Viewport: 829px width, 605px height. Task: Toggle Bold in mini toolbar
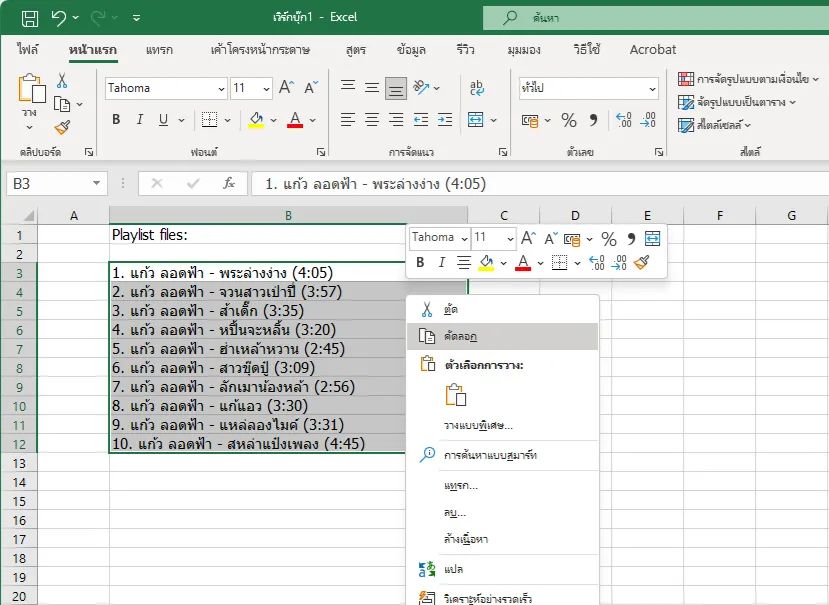coord(420,262)
